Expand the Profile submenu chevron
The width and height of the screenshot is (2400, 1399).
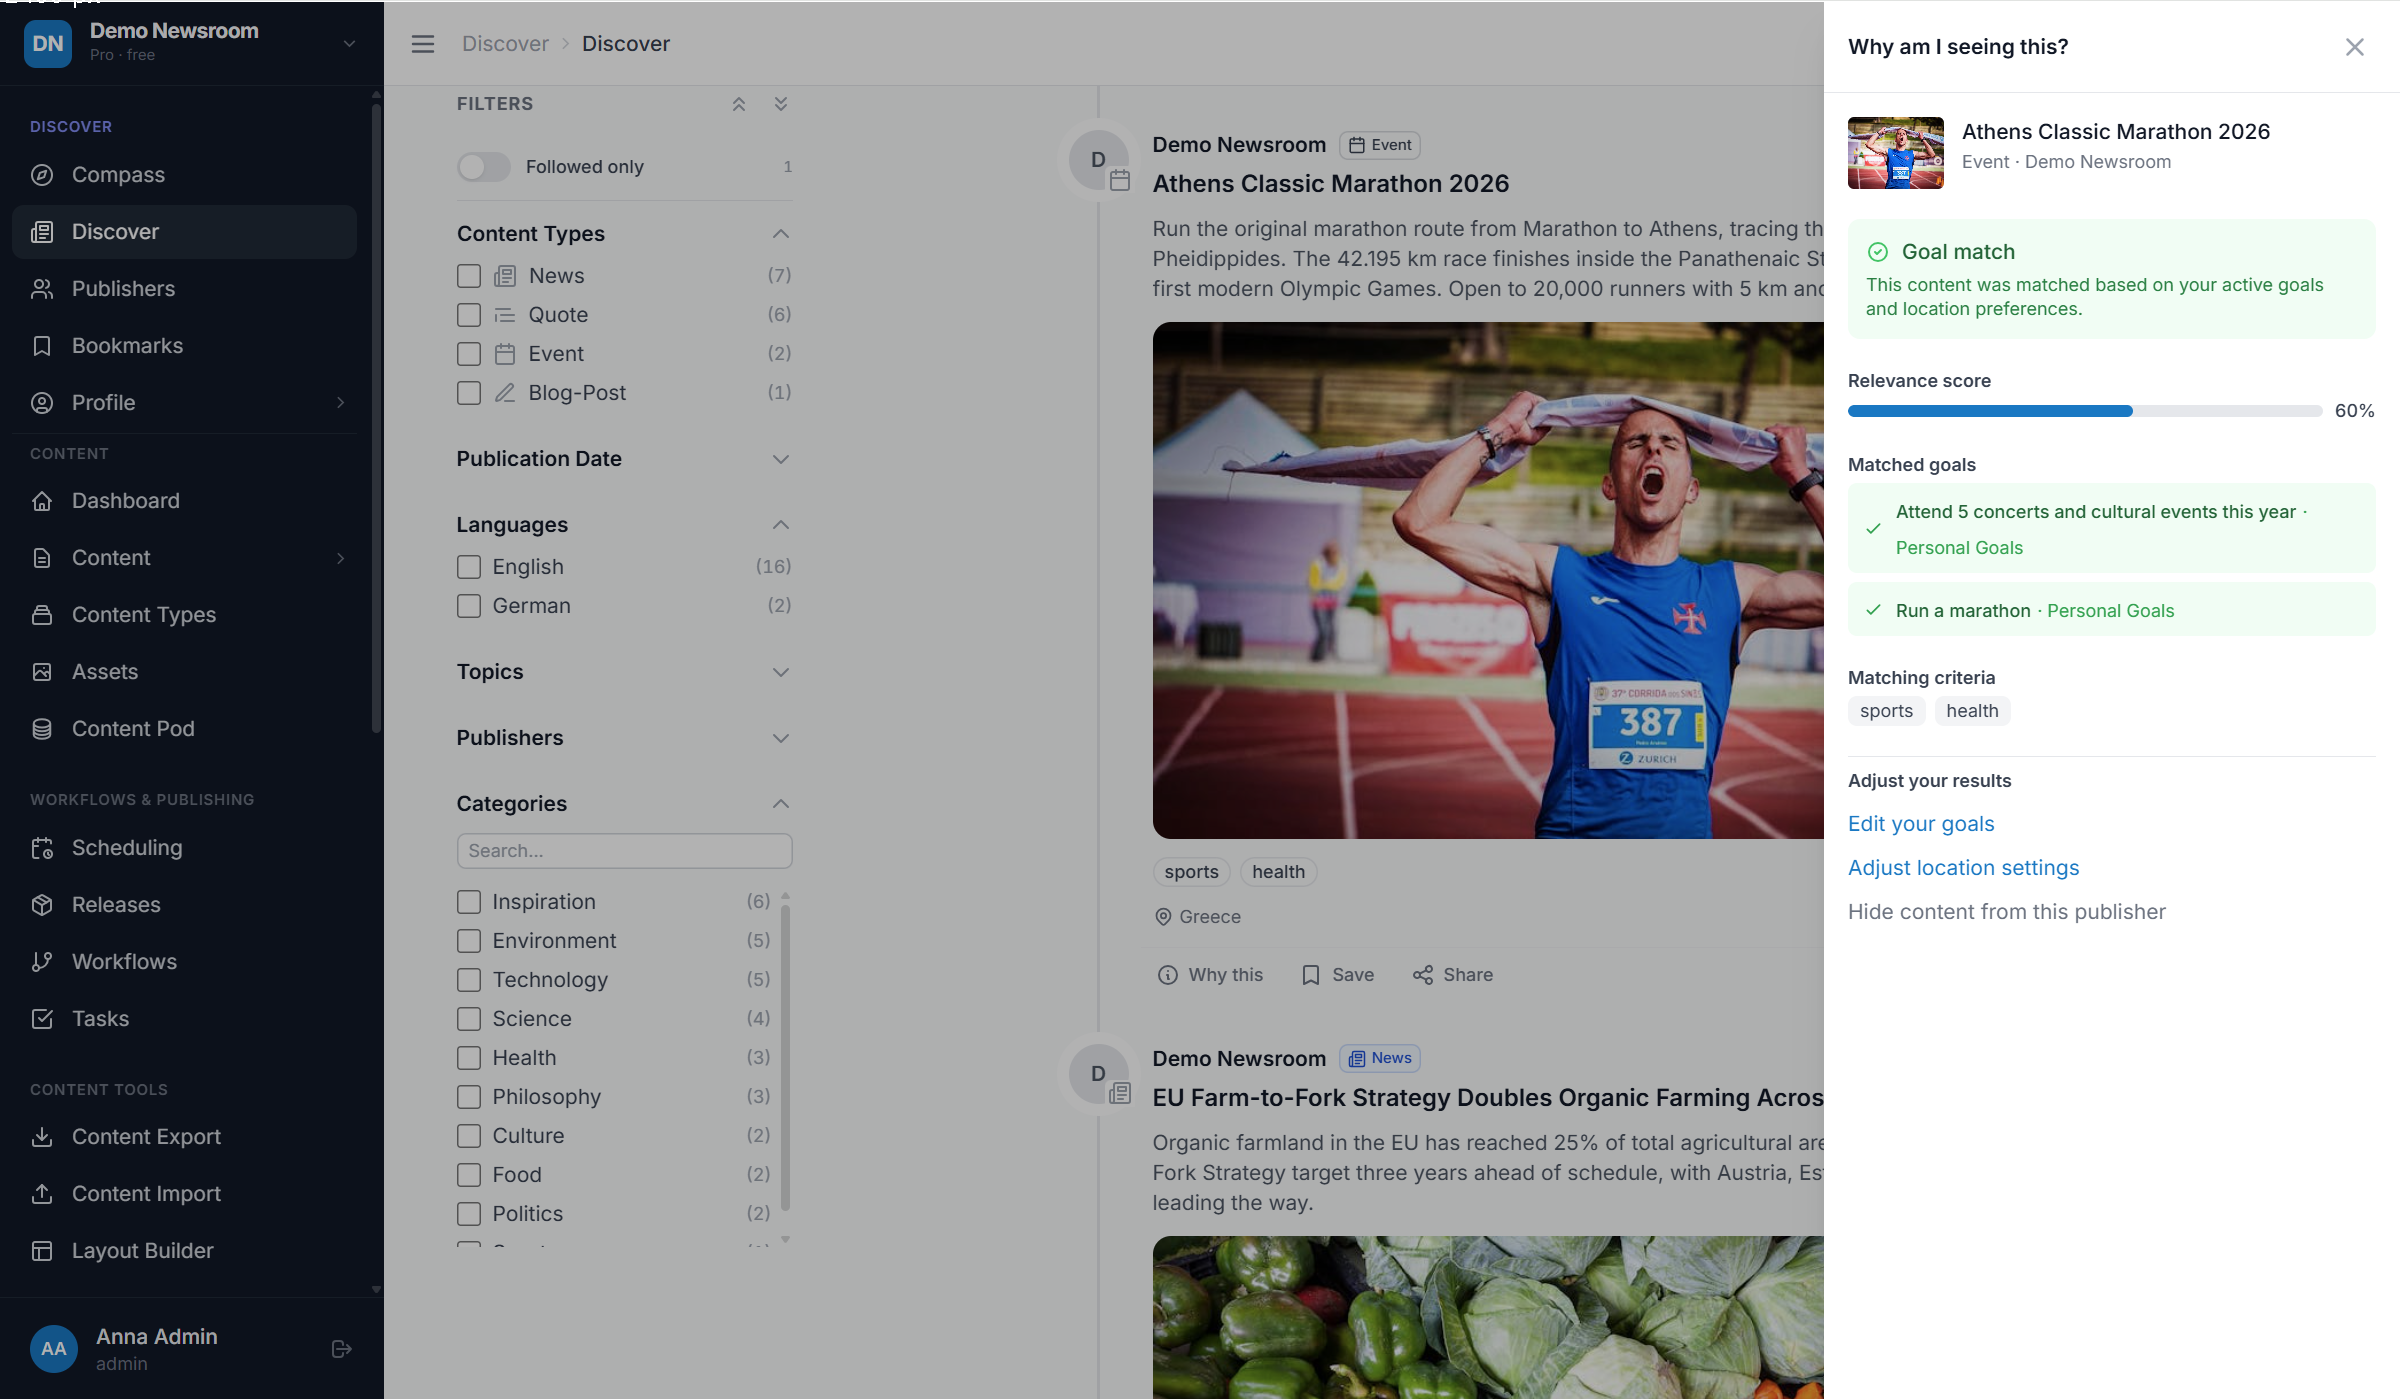341,403
